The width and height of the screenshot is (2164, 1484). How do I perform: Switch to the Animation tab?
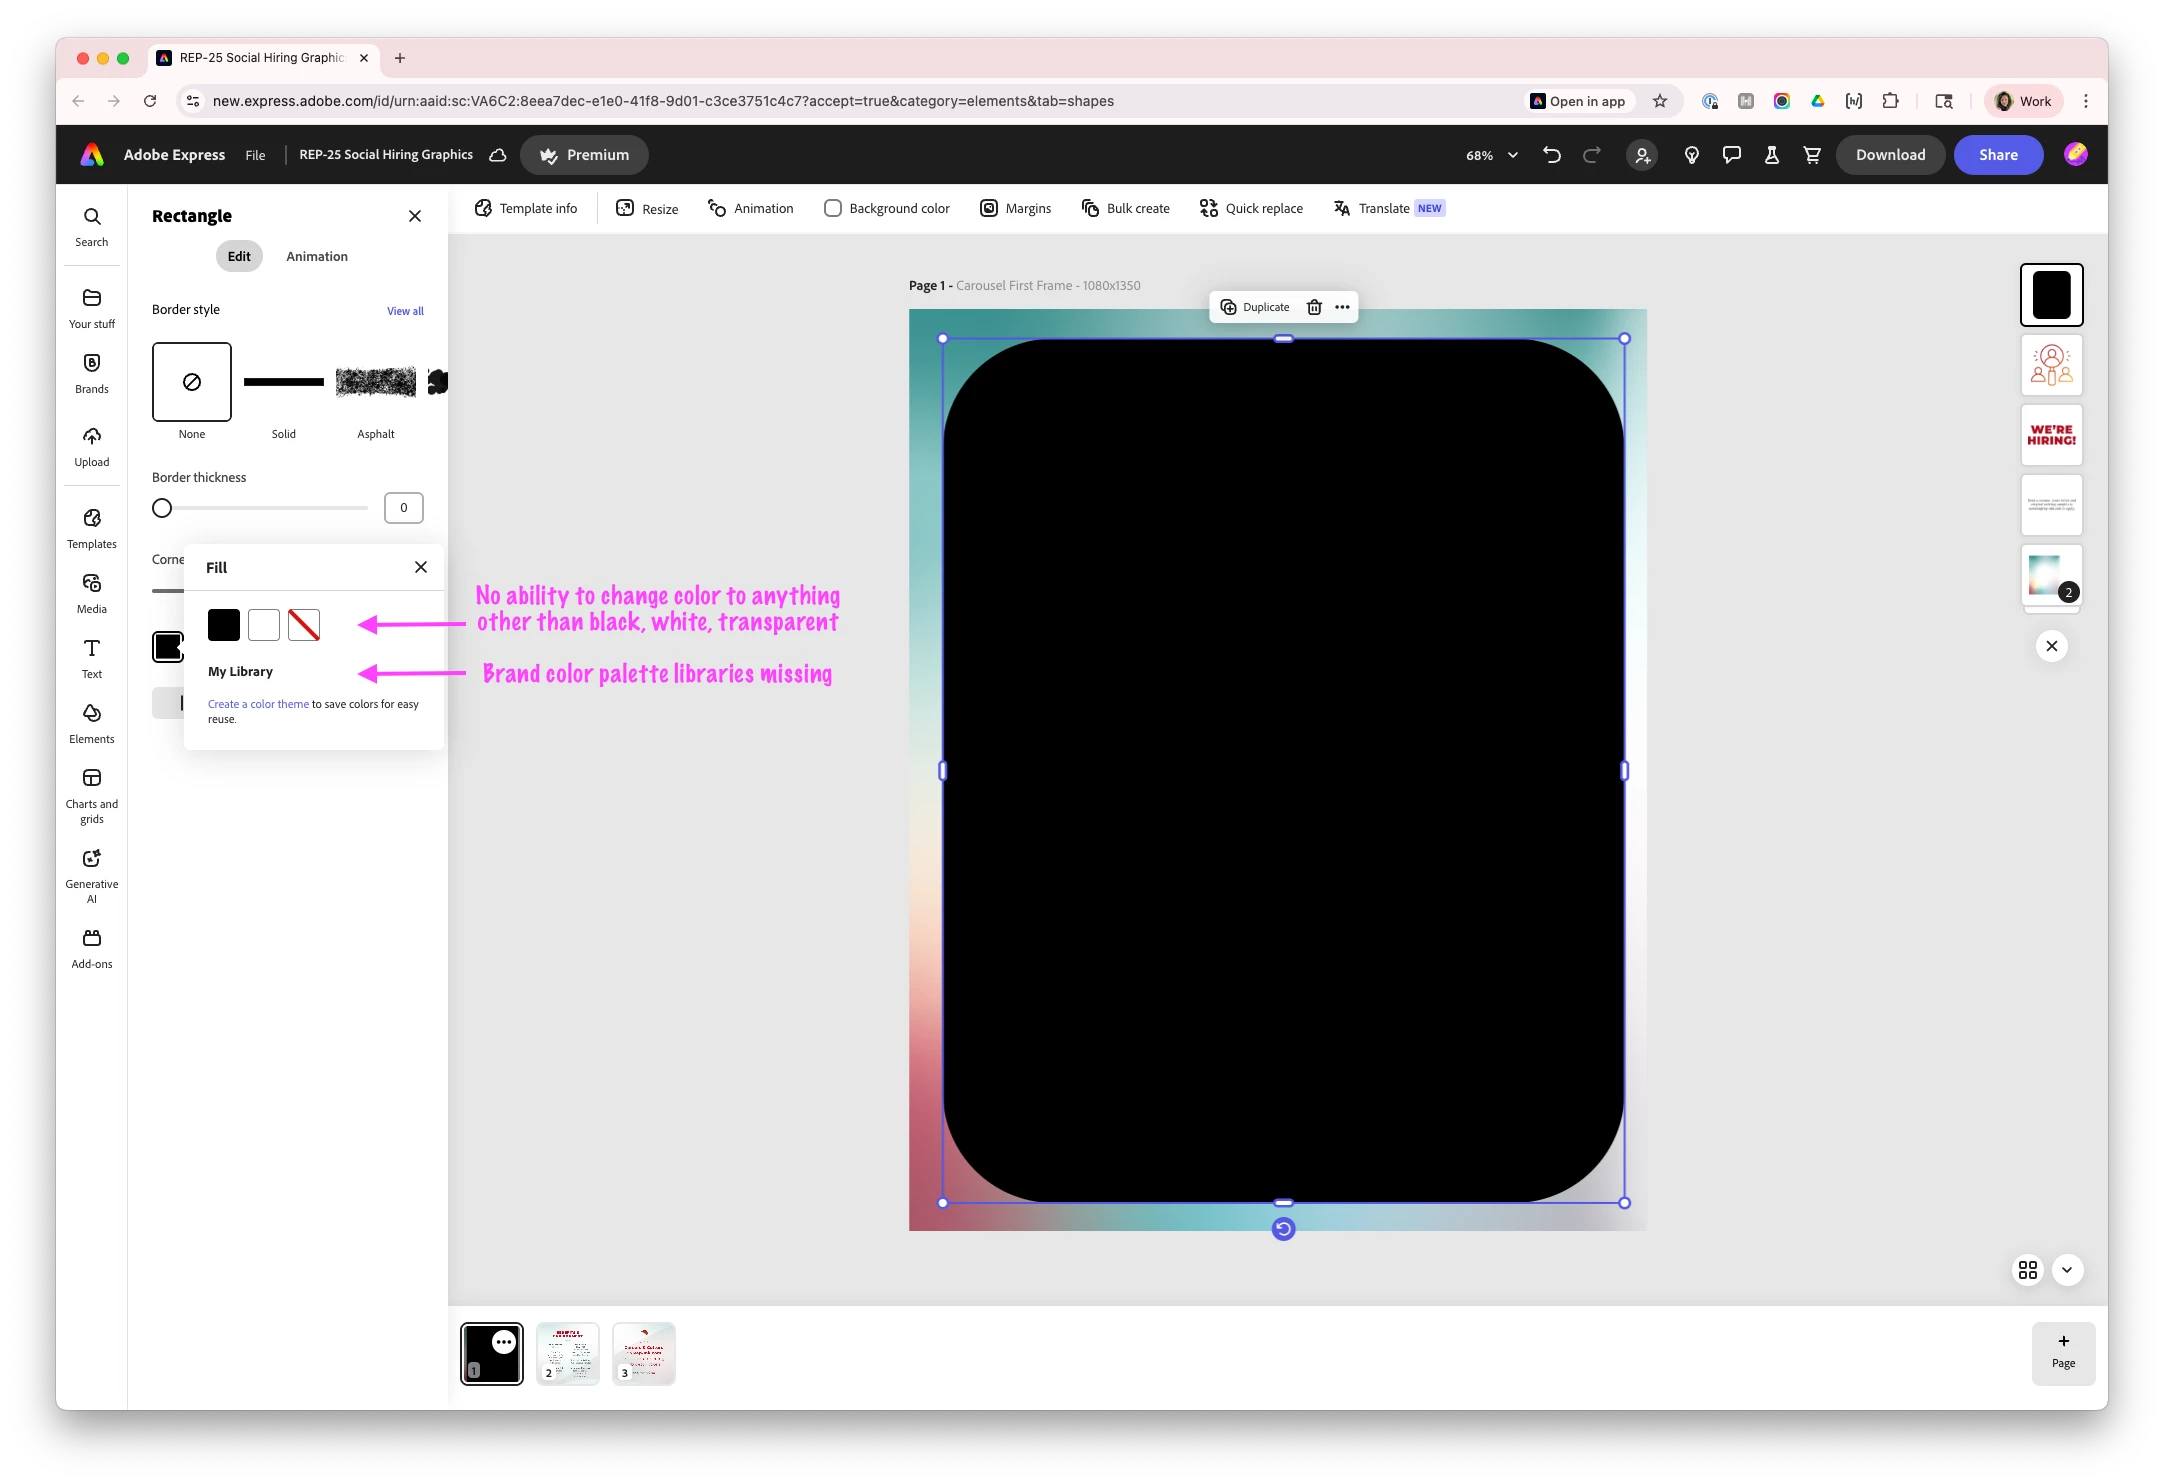point(316,256)
